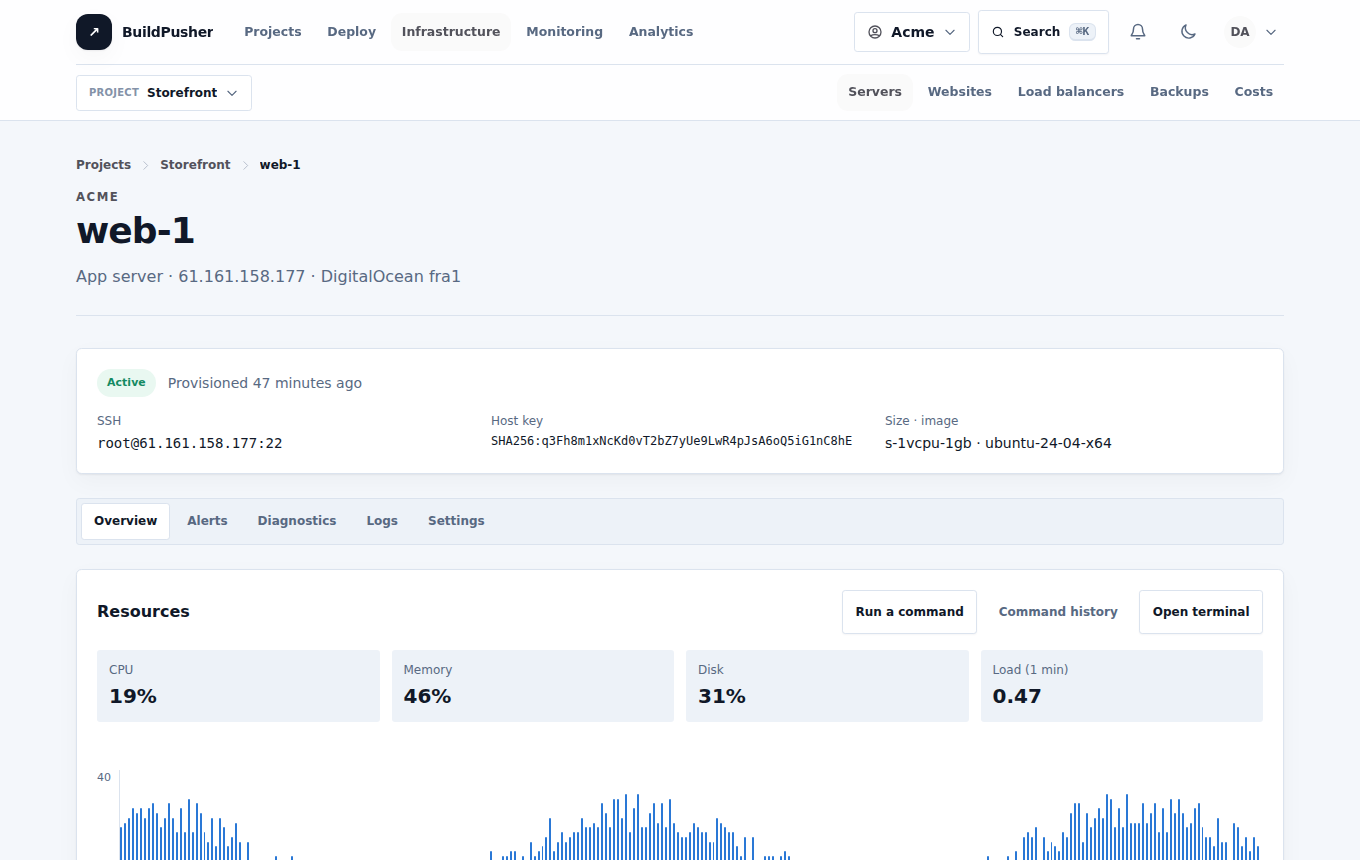Click the Memory 46% metric card

pyautogui.click(x=533, y=686)
